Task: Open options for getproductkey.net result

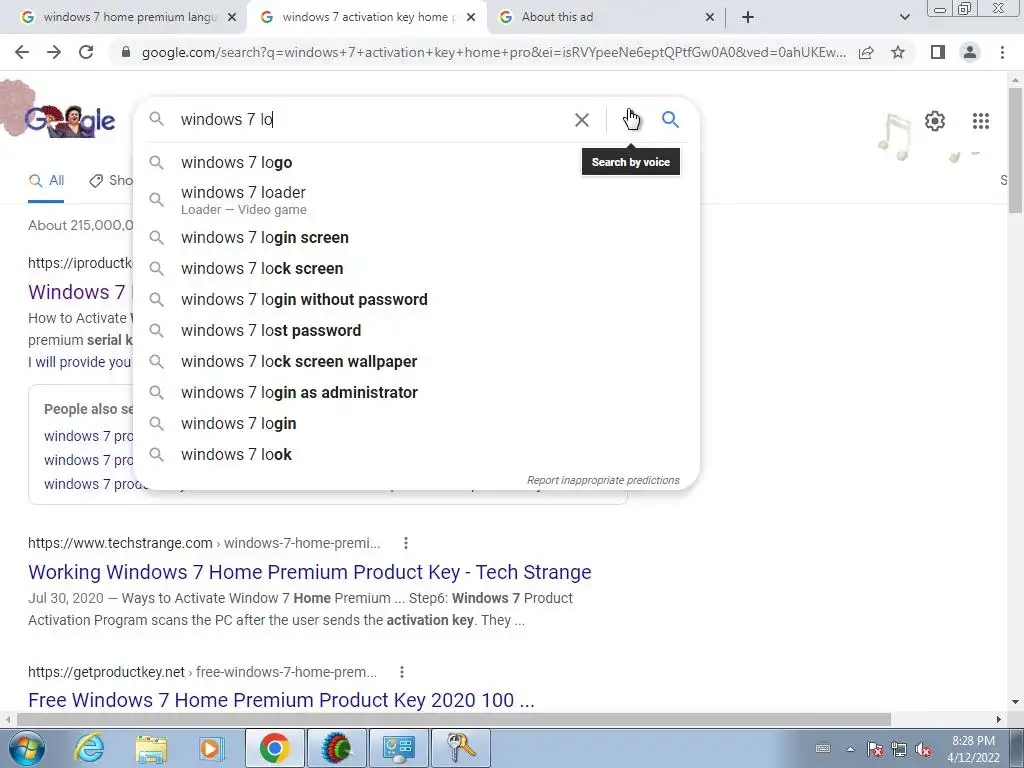Action: click(x=402, y=671)
